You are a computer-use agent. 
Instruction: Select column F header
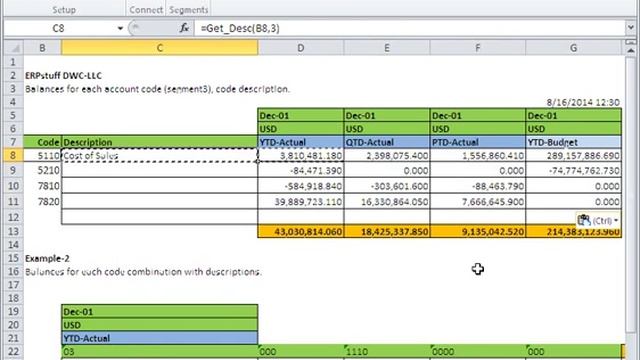(478, 48)
